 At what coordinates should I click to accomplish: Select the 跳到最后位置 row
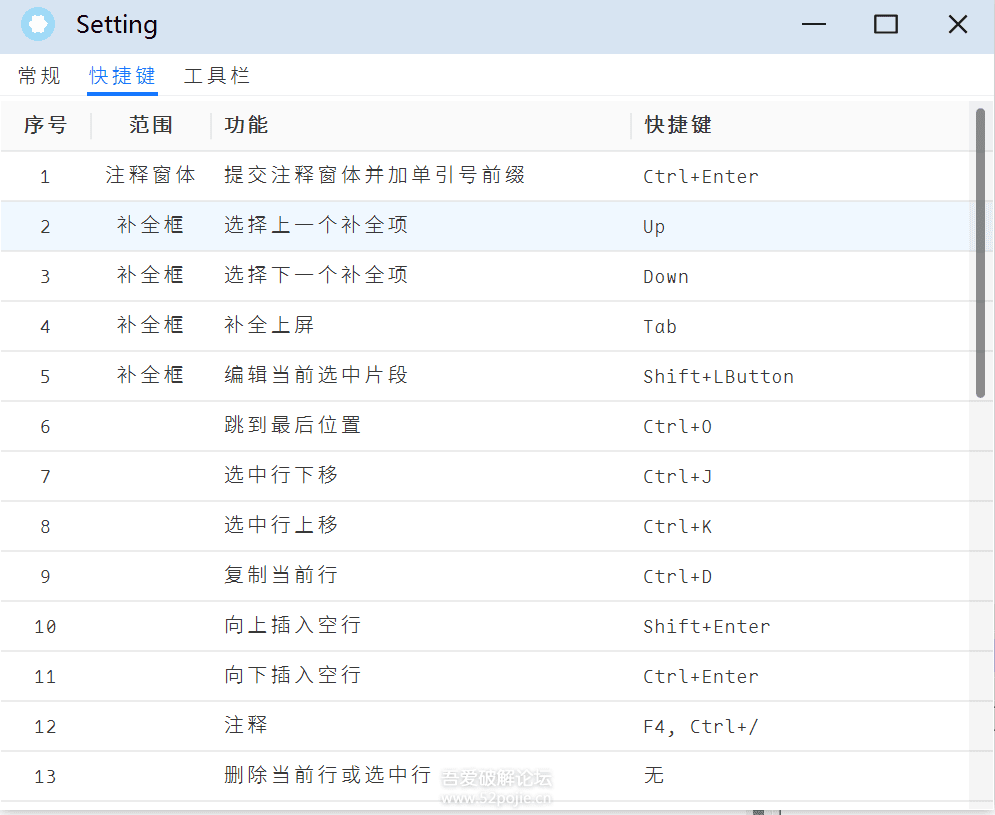292,426
